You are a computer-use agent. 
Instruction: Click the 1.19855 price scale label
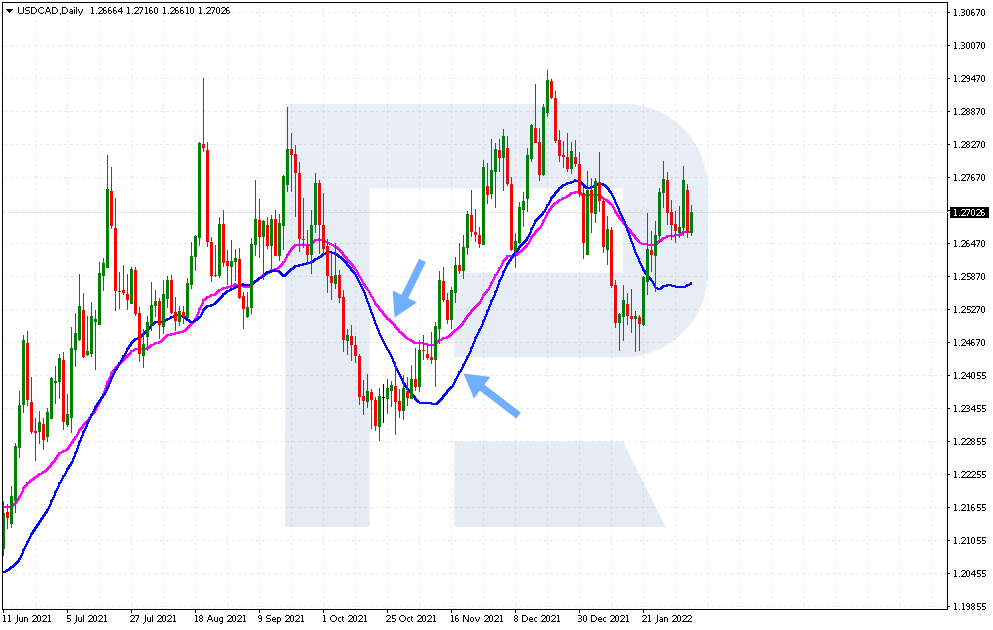969,607
